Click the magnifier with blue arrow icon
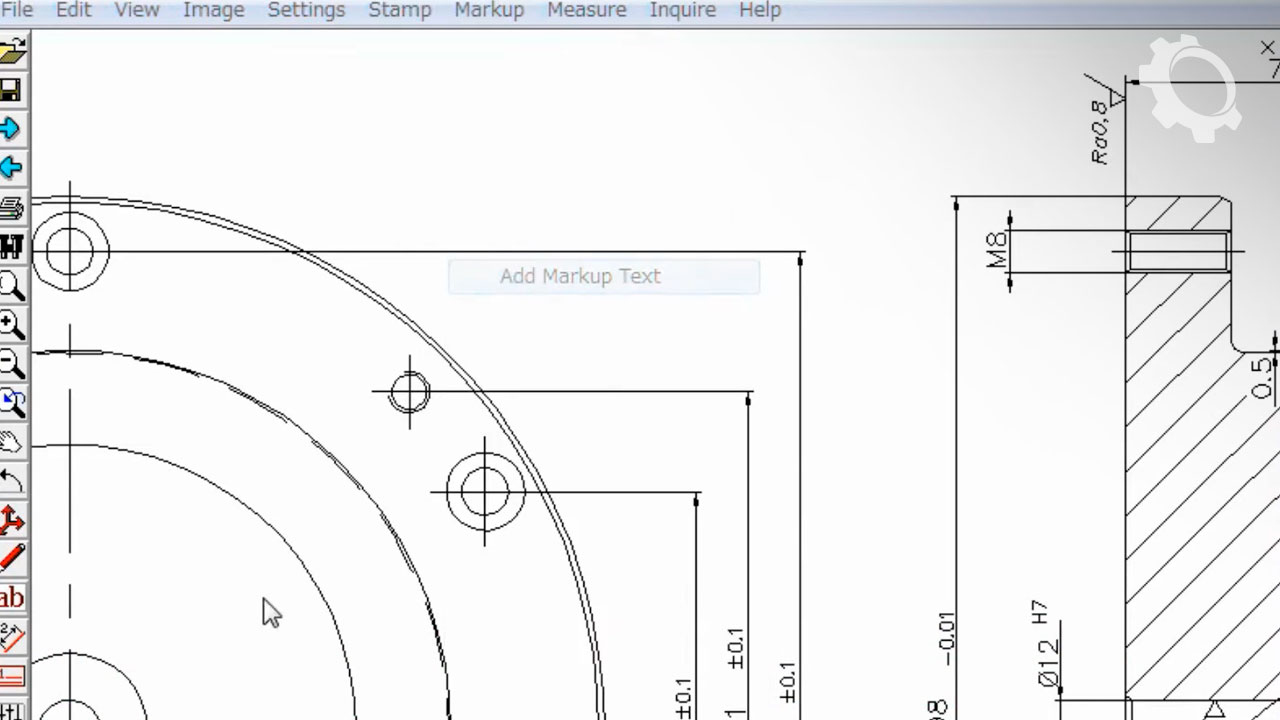This screenshot has width=1280, height=720. [11, 403]
